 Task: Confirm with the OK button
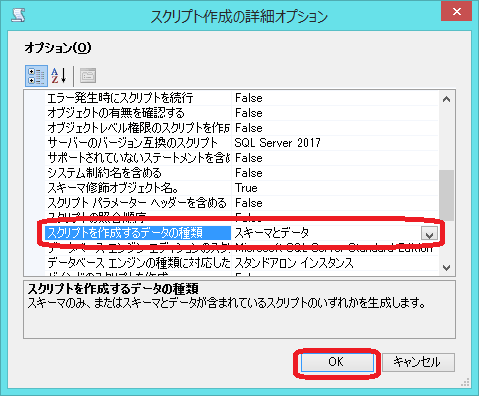(337, 362)
